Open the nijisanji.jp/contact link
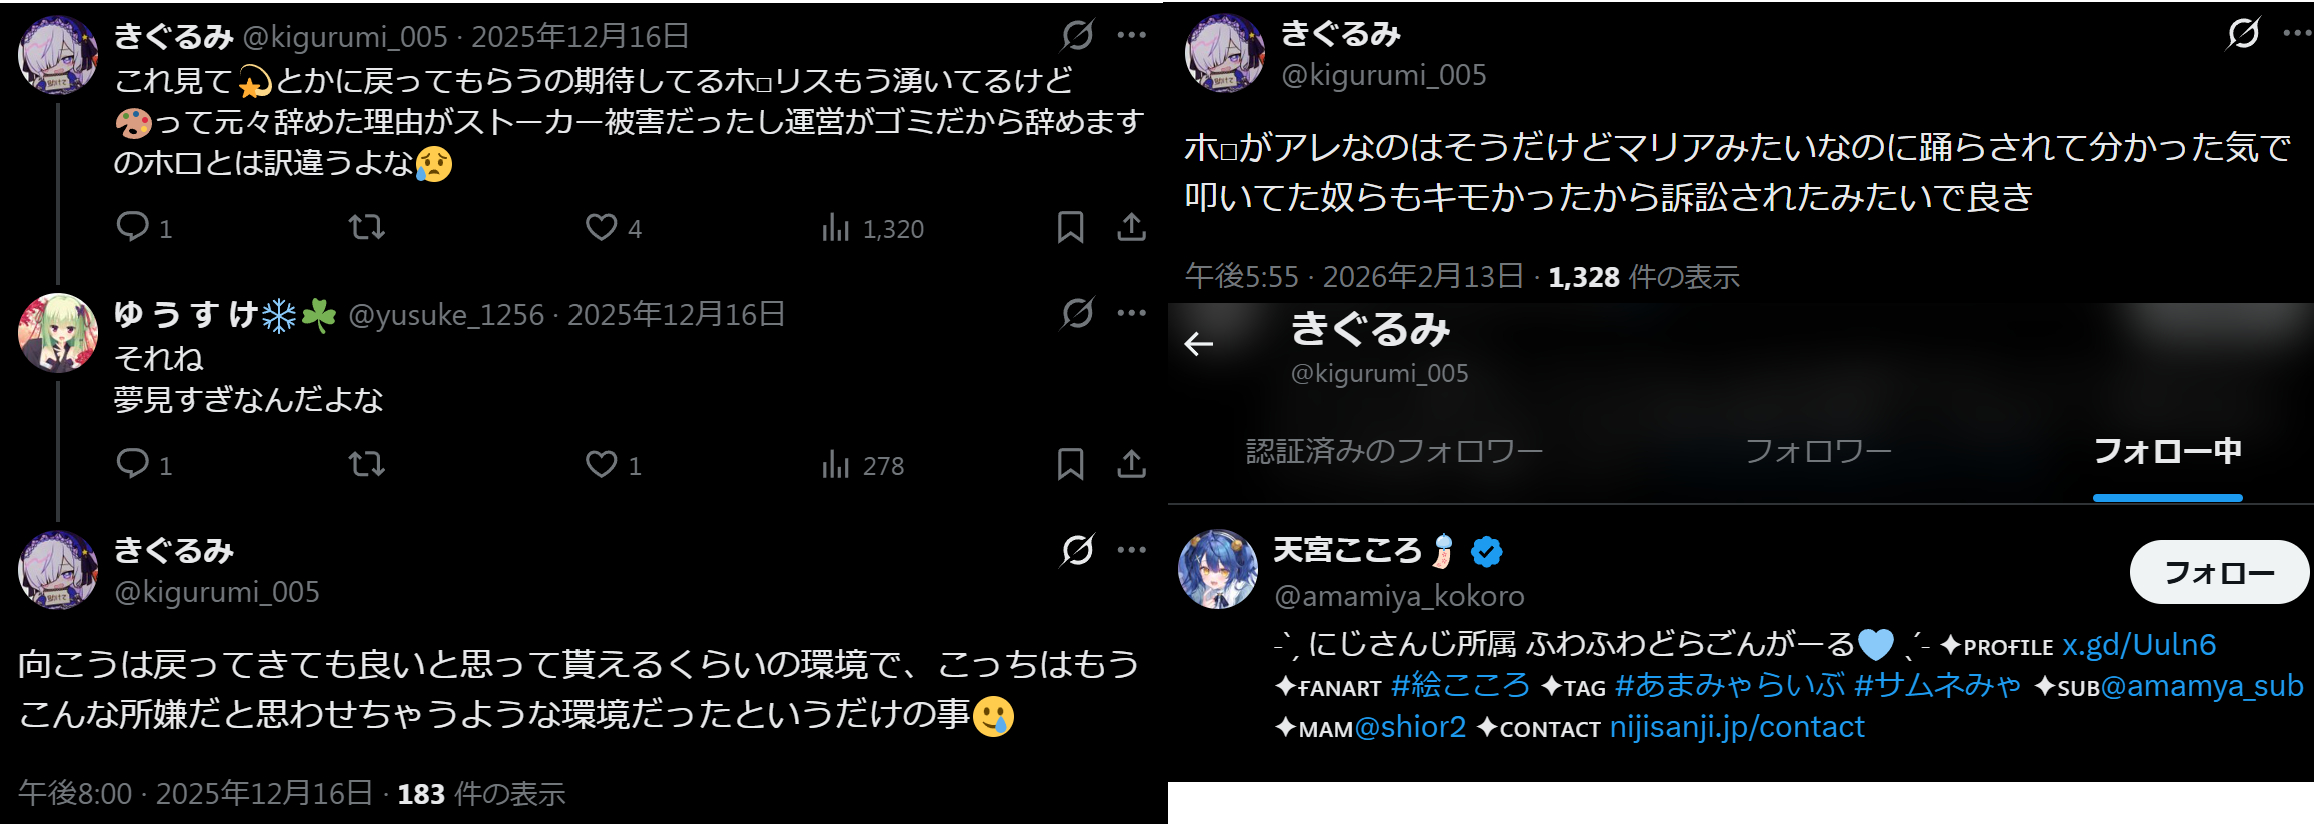2314x824 pixels. point(1737,727)
